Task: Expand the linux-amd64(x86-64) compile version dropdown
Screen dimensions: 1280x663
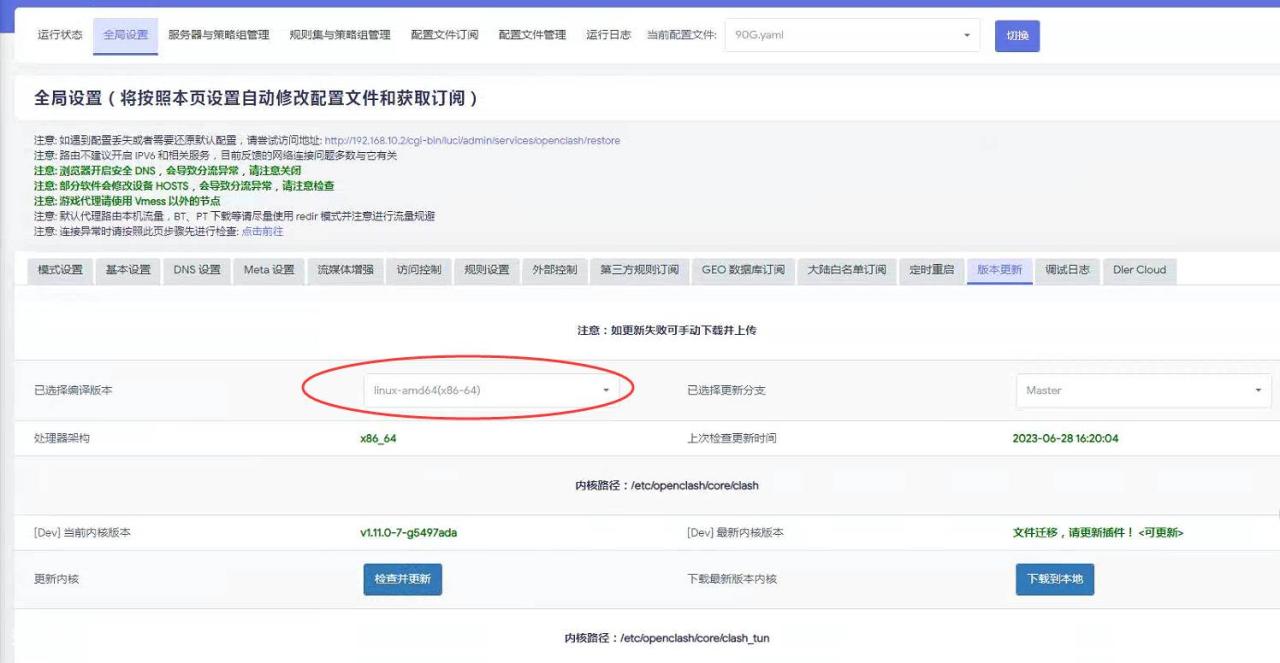Action: point(490,390)
